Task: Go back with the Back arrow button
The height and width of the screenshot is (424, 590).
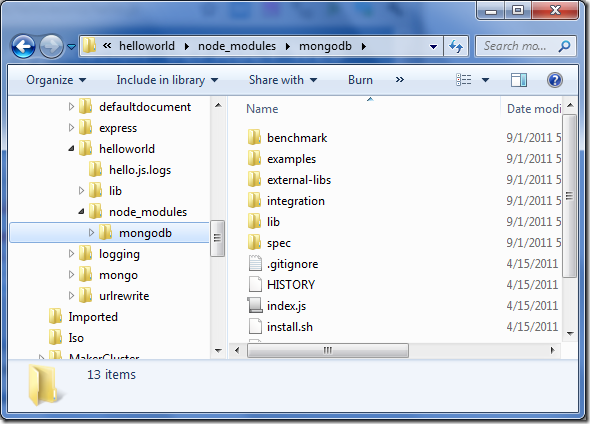Action: [x=23, y=46]
